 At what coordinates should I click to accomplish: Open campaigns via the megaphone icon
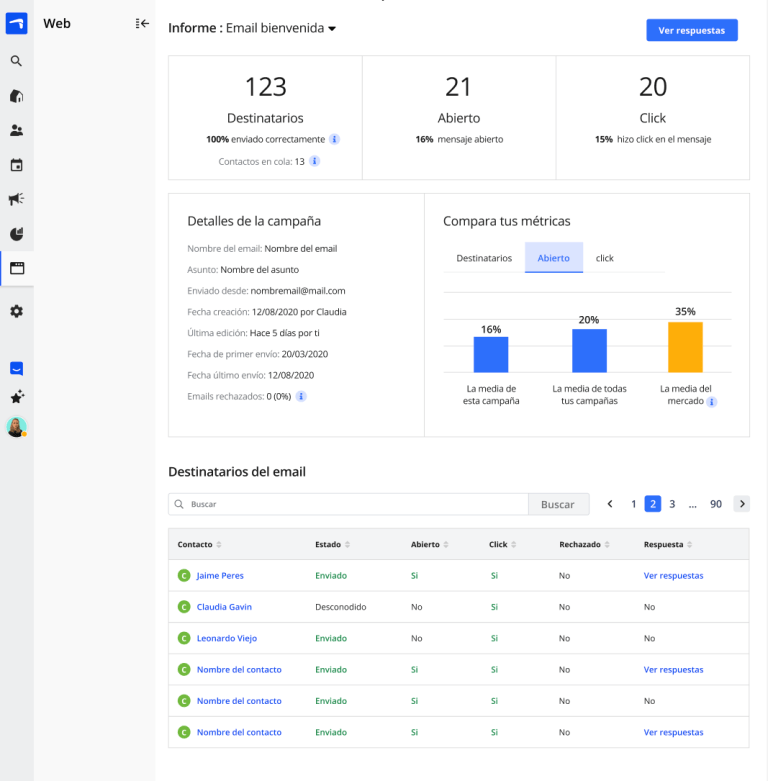pyautogui.click(x=16, y=199)
